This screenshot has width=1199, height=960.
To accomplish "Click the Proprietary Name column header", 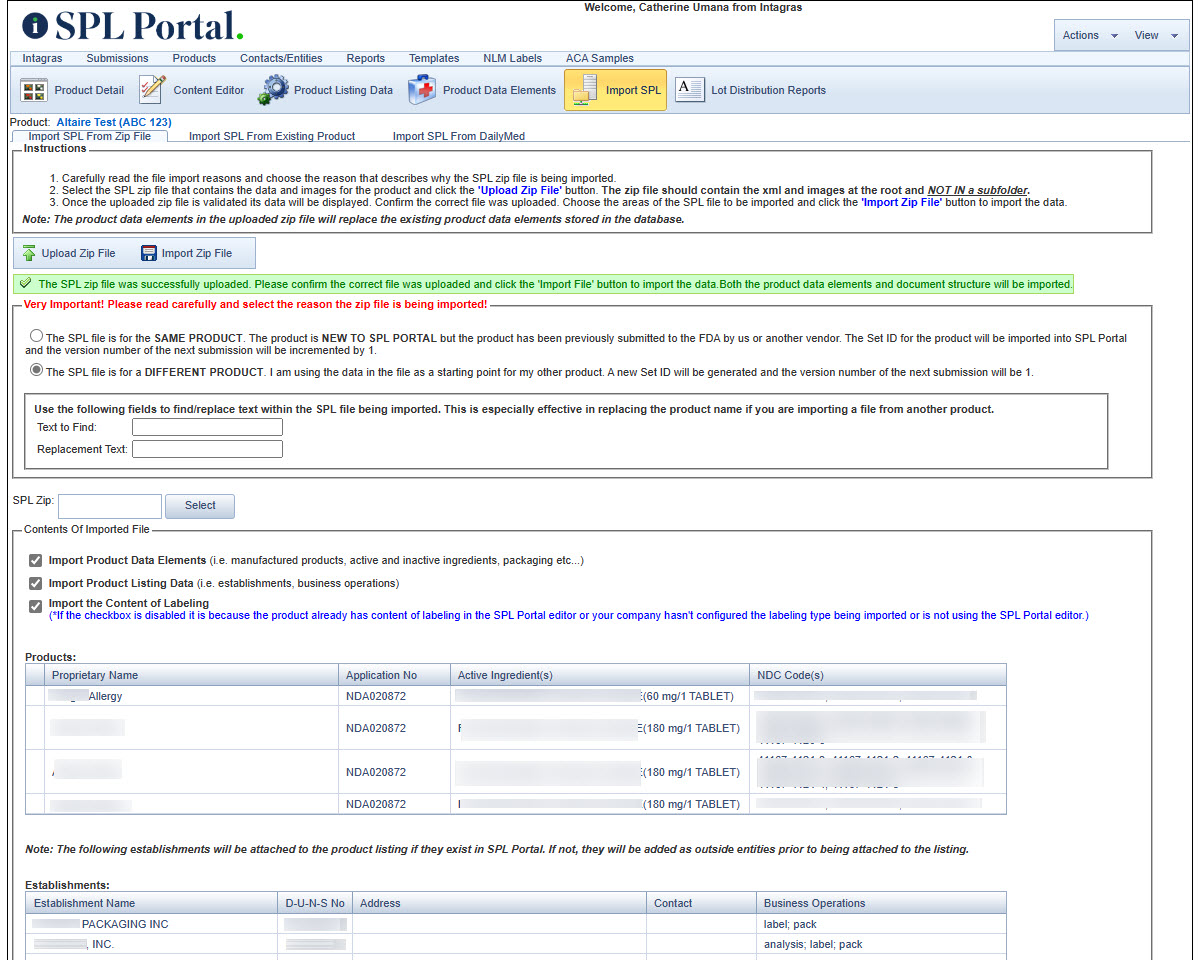I will click(191, 675).
